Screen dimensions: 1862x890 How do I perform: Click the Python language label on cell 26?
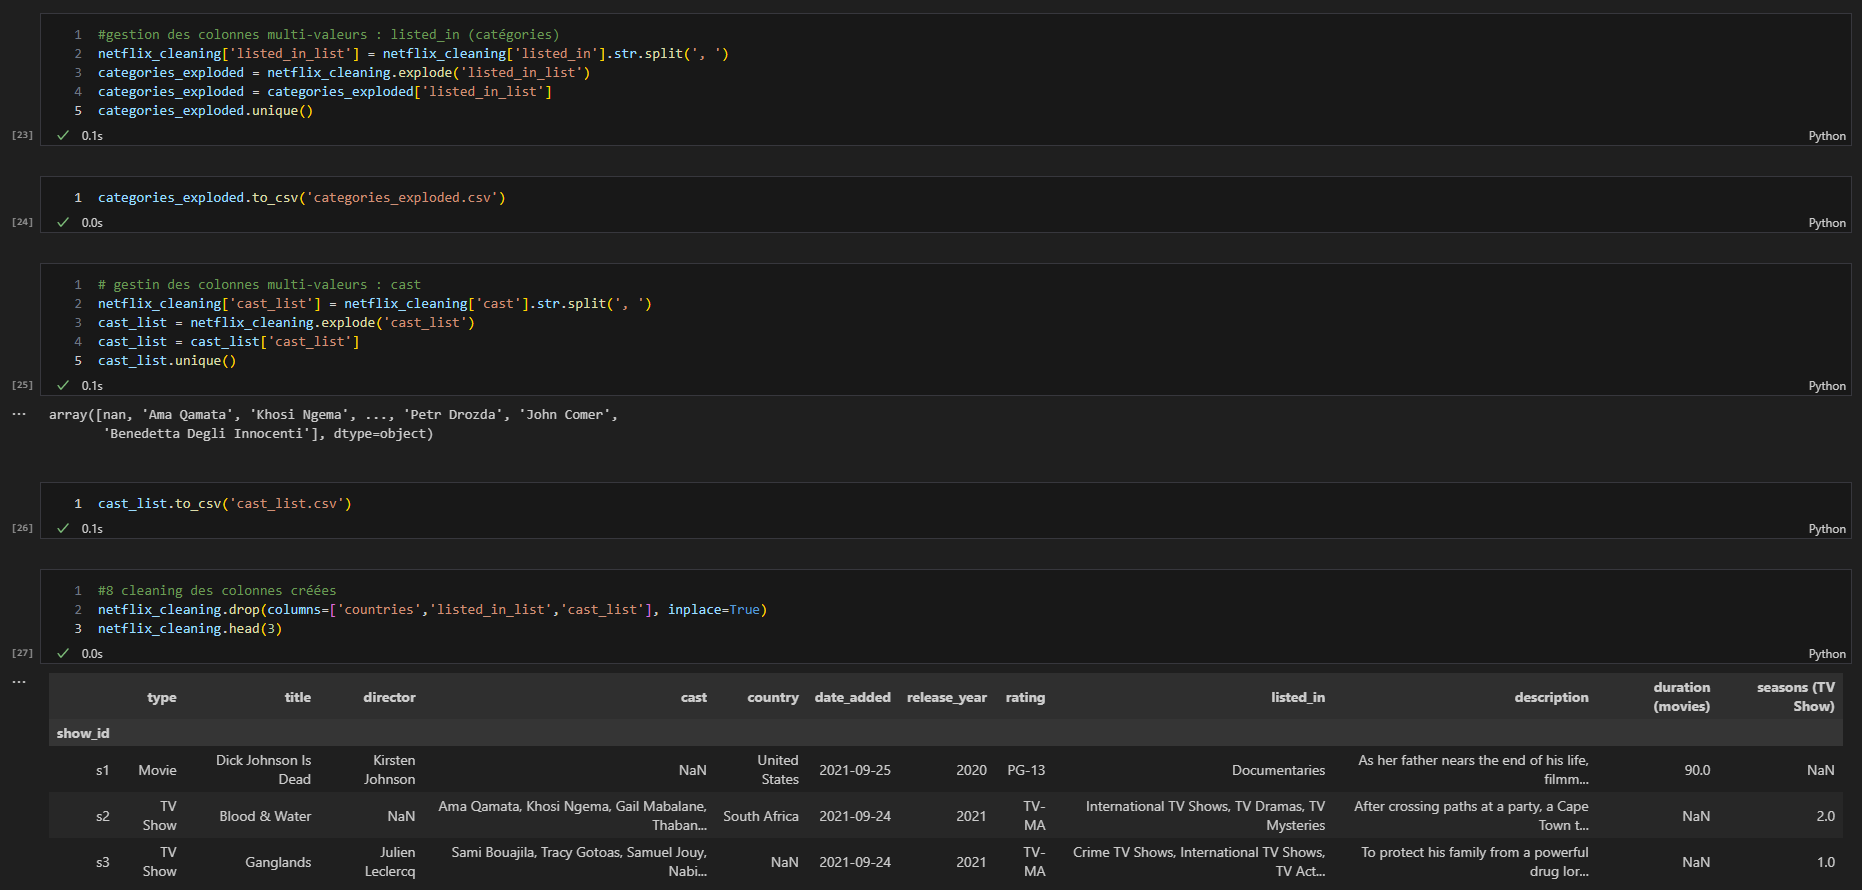coord(1826,529)
